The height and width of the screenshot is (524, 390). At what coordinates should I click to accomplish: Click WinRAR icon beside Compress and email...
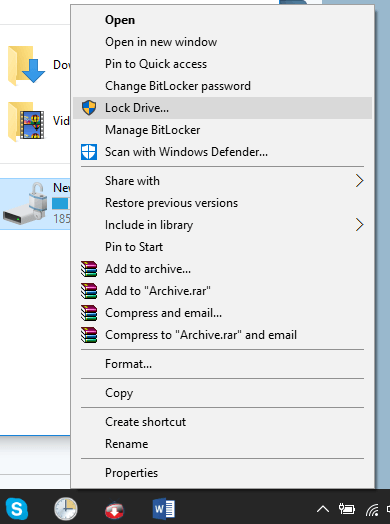tap(89, 313)
